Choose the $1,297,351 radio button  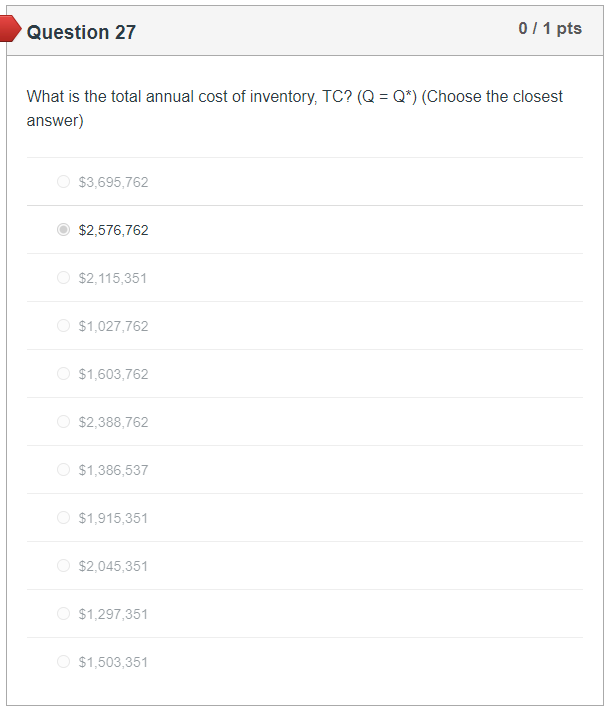coord(64,614)
